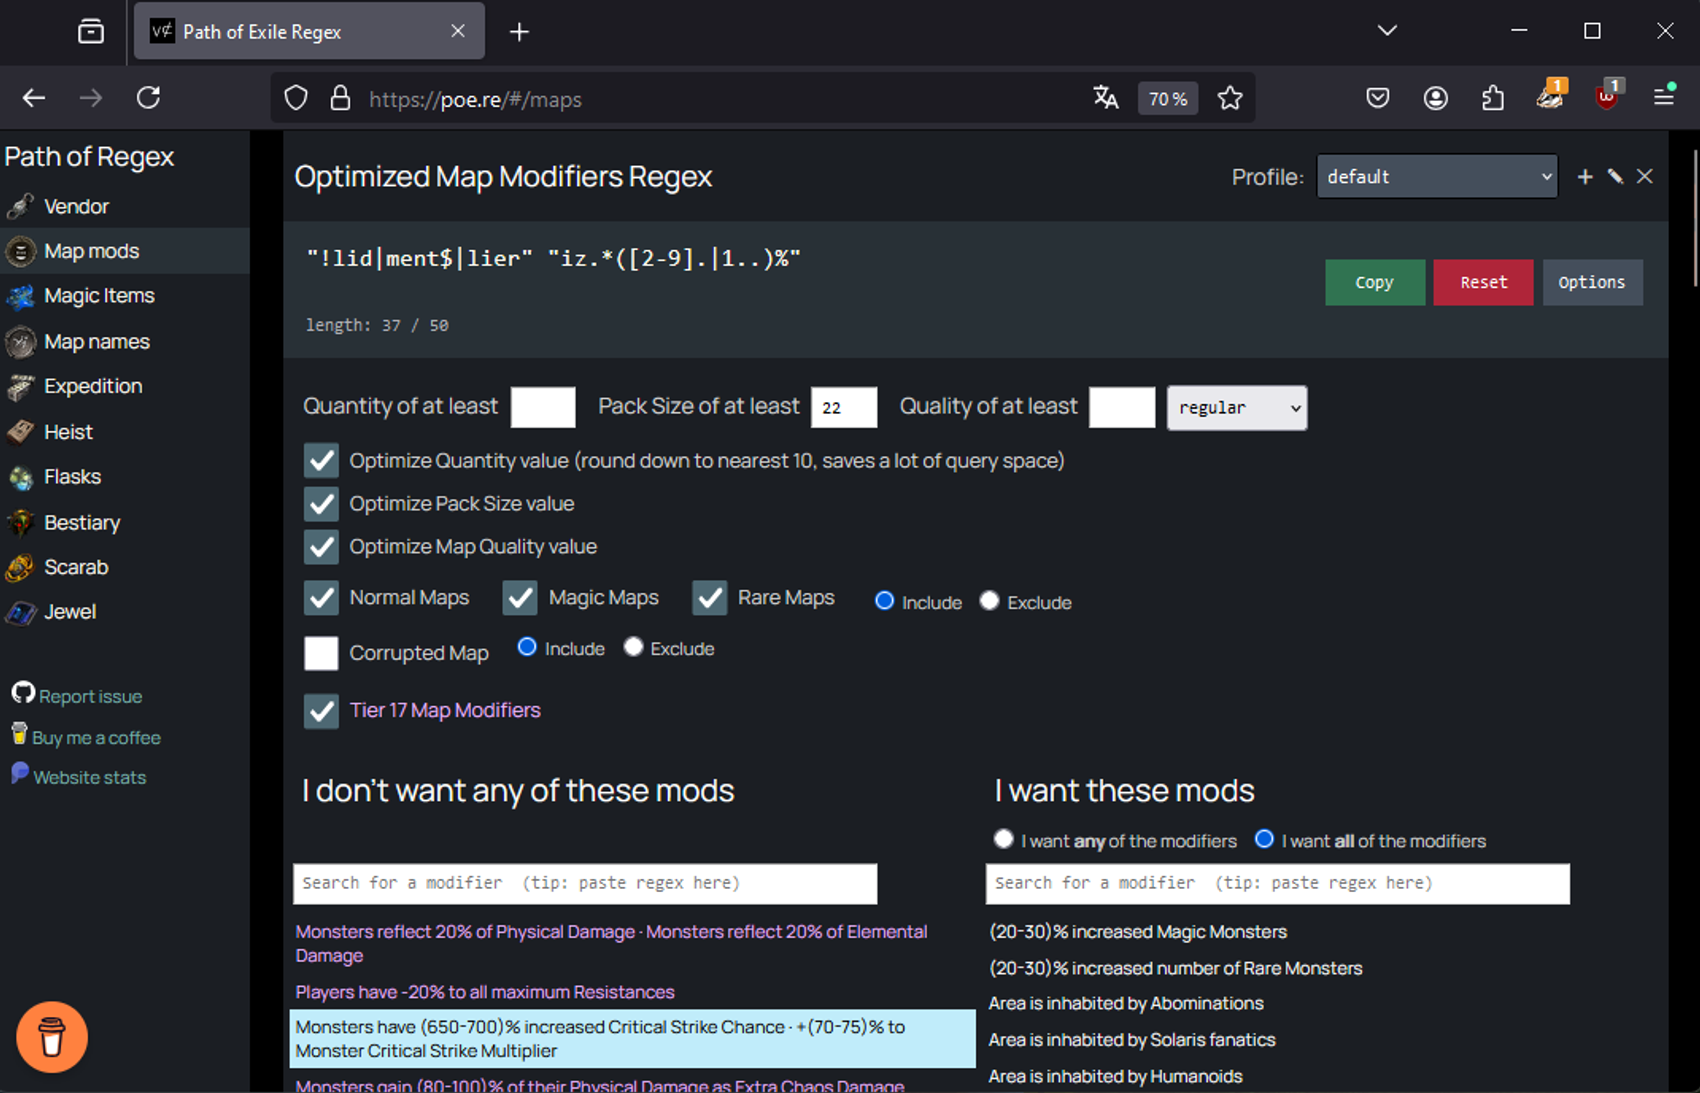
Task: Open the Profile dropdown showing default
Action: 1437,176
